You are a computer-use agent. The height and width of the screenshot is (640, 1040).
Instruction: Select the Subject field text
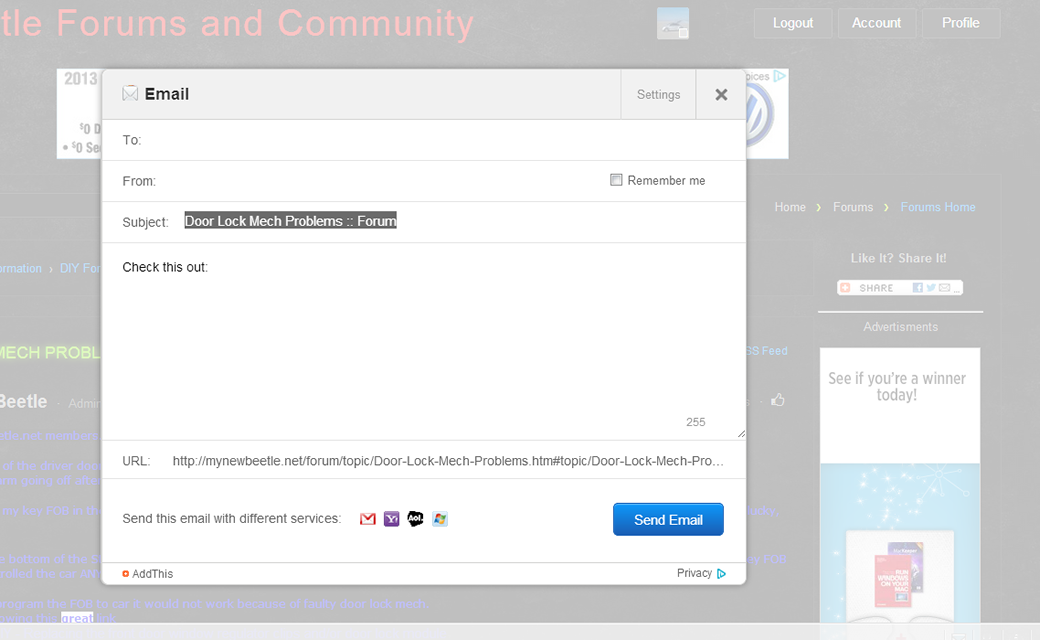pos(291,221)
